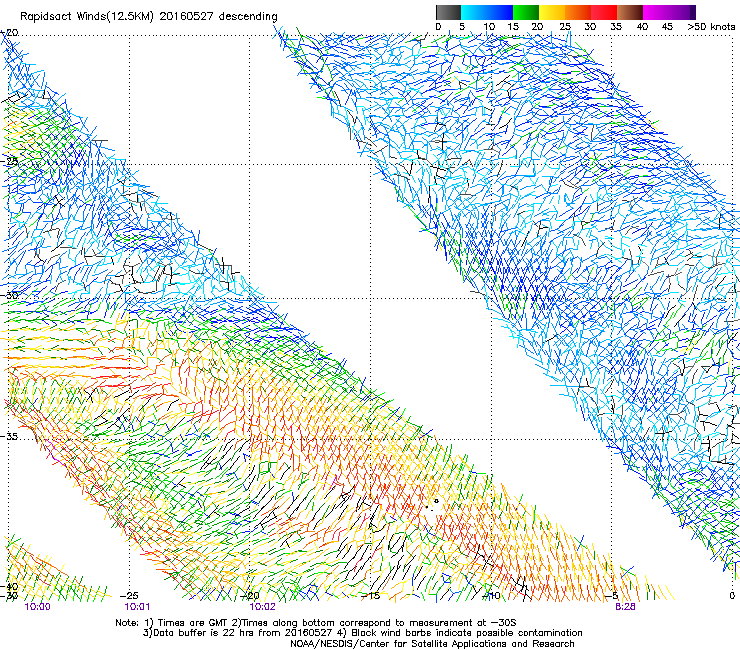Pick the brown 35-40 knots legend segment
This screenshot has width=740, height=650.
pyautogui.click(x=630, y=12)
